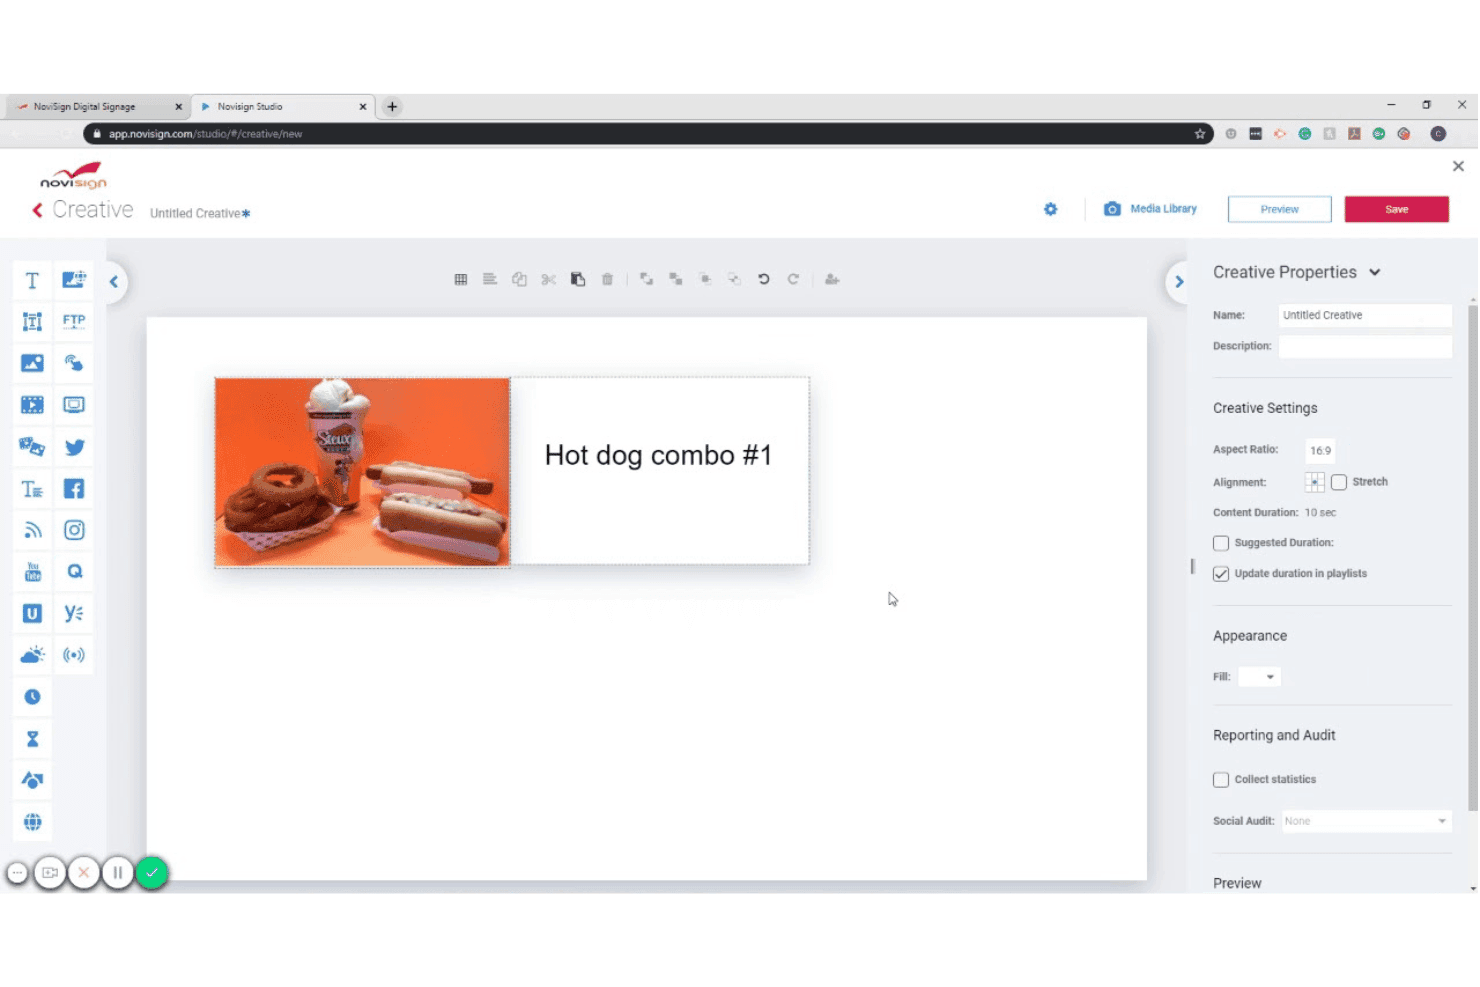Select the scrolling text ticker widget

coord(32,489)
